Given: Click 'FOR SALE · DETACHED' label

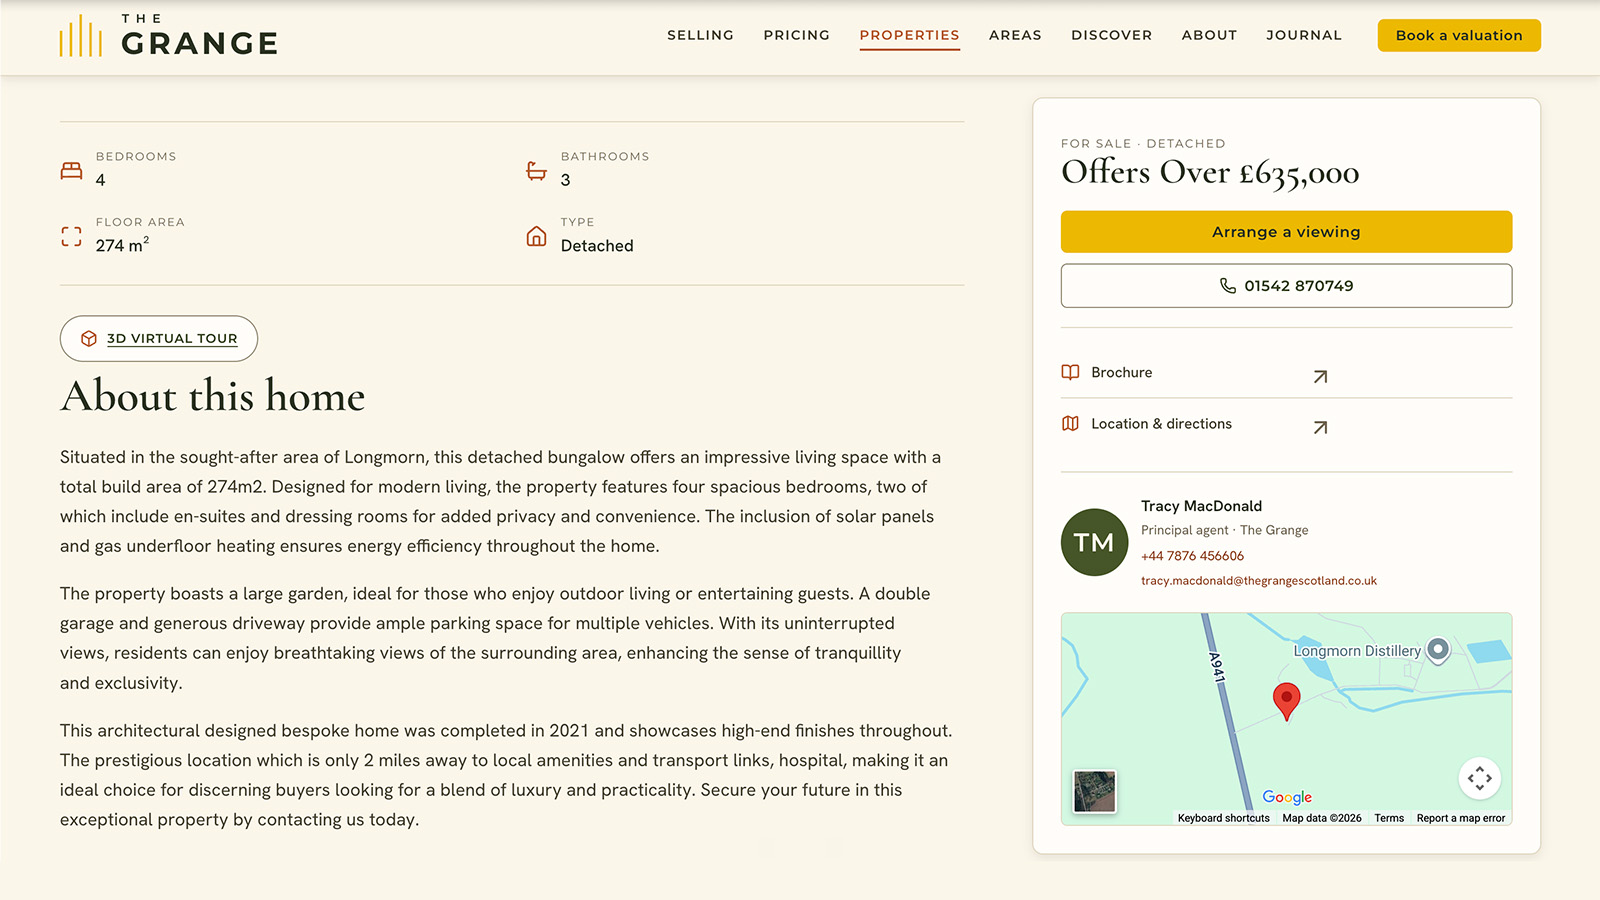Looking at the screenshot, I should pyautogui.click(x=1143, y=144).
